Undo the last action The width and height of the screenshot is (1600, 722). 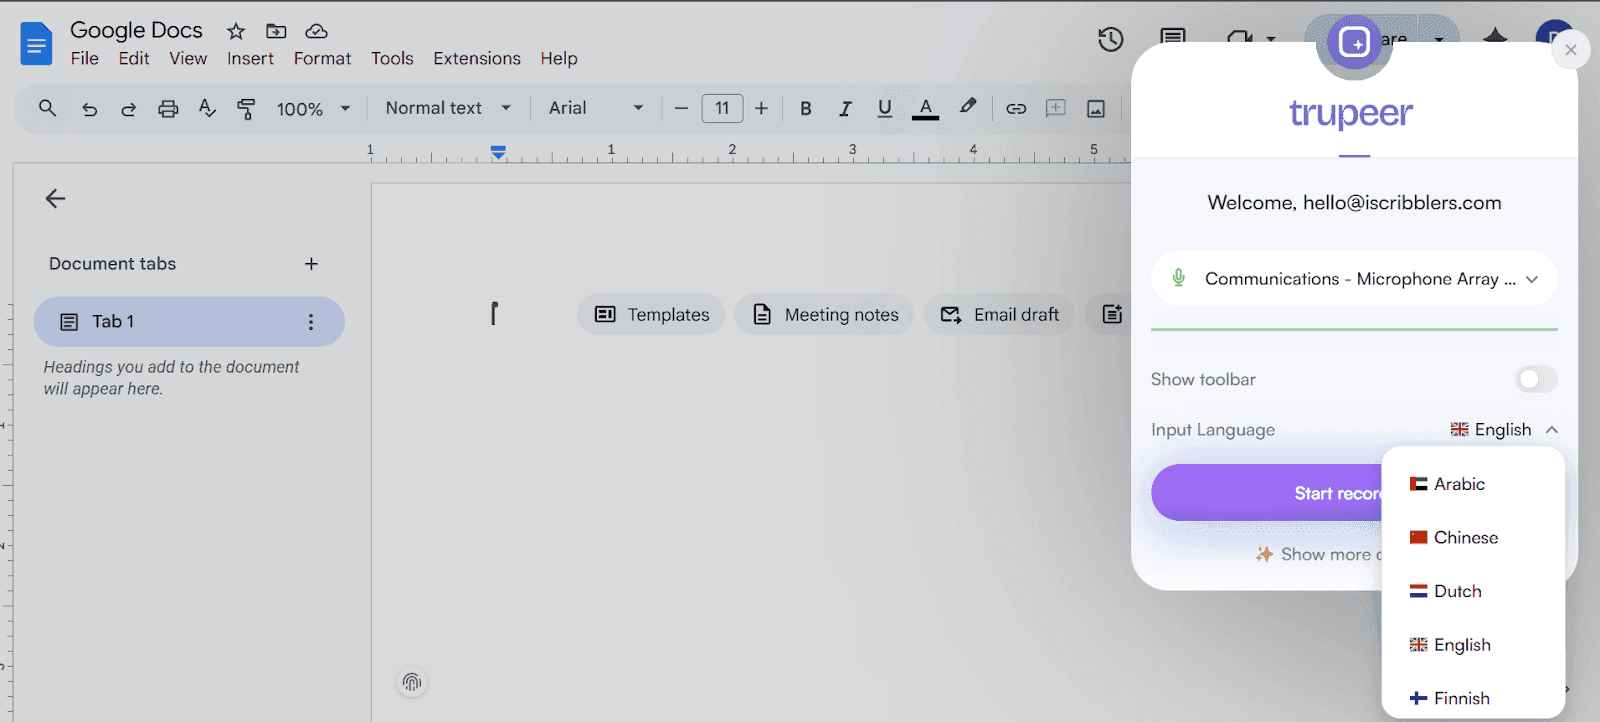pyautogui.click(x=89, y=109)
